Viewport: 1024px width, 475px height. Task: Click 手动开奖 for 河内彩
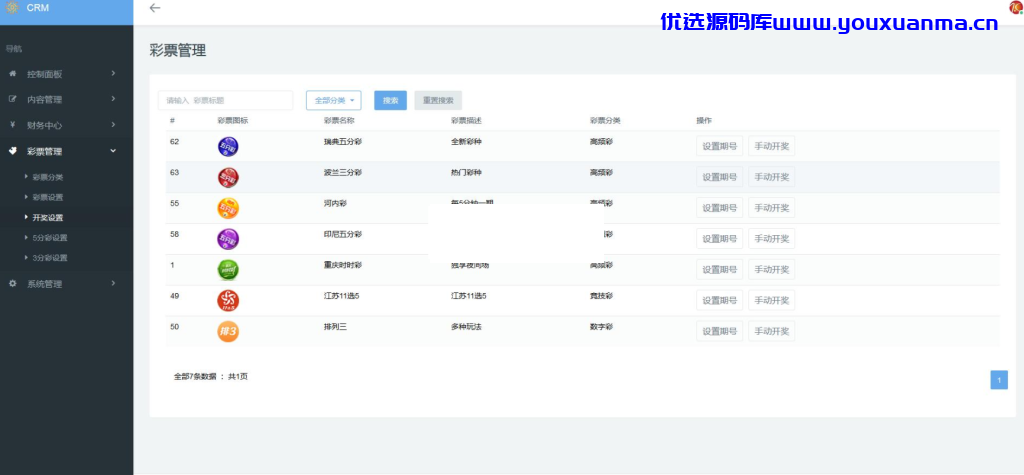[772, 208]
